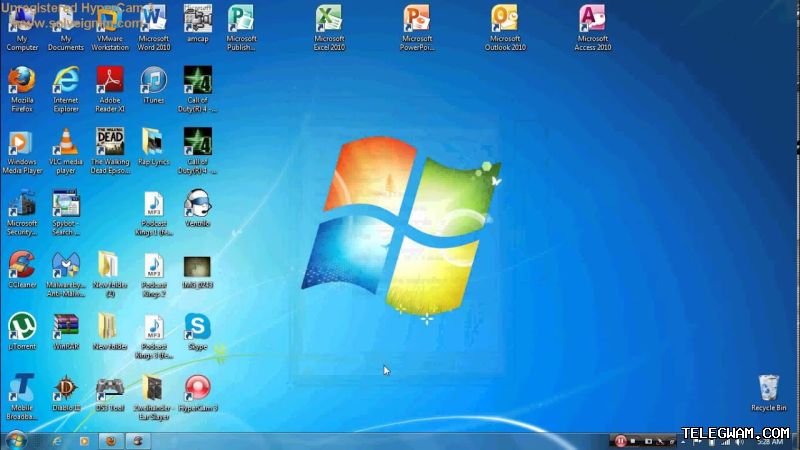
Task: Select the Recycle Bin icon
Action: click(768, 393)
